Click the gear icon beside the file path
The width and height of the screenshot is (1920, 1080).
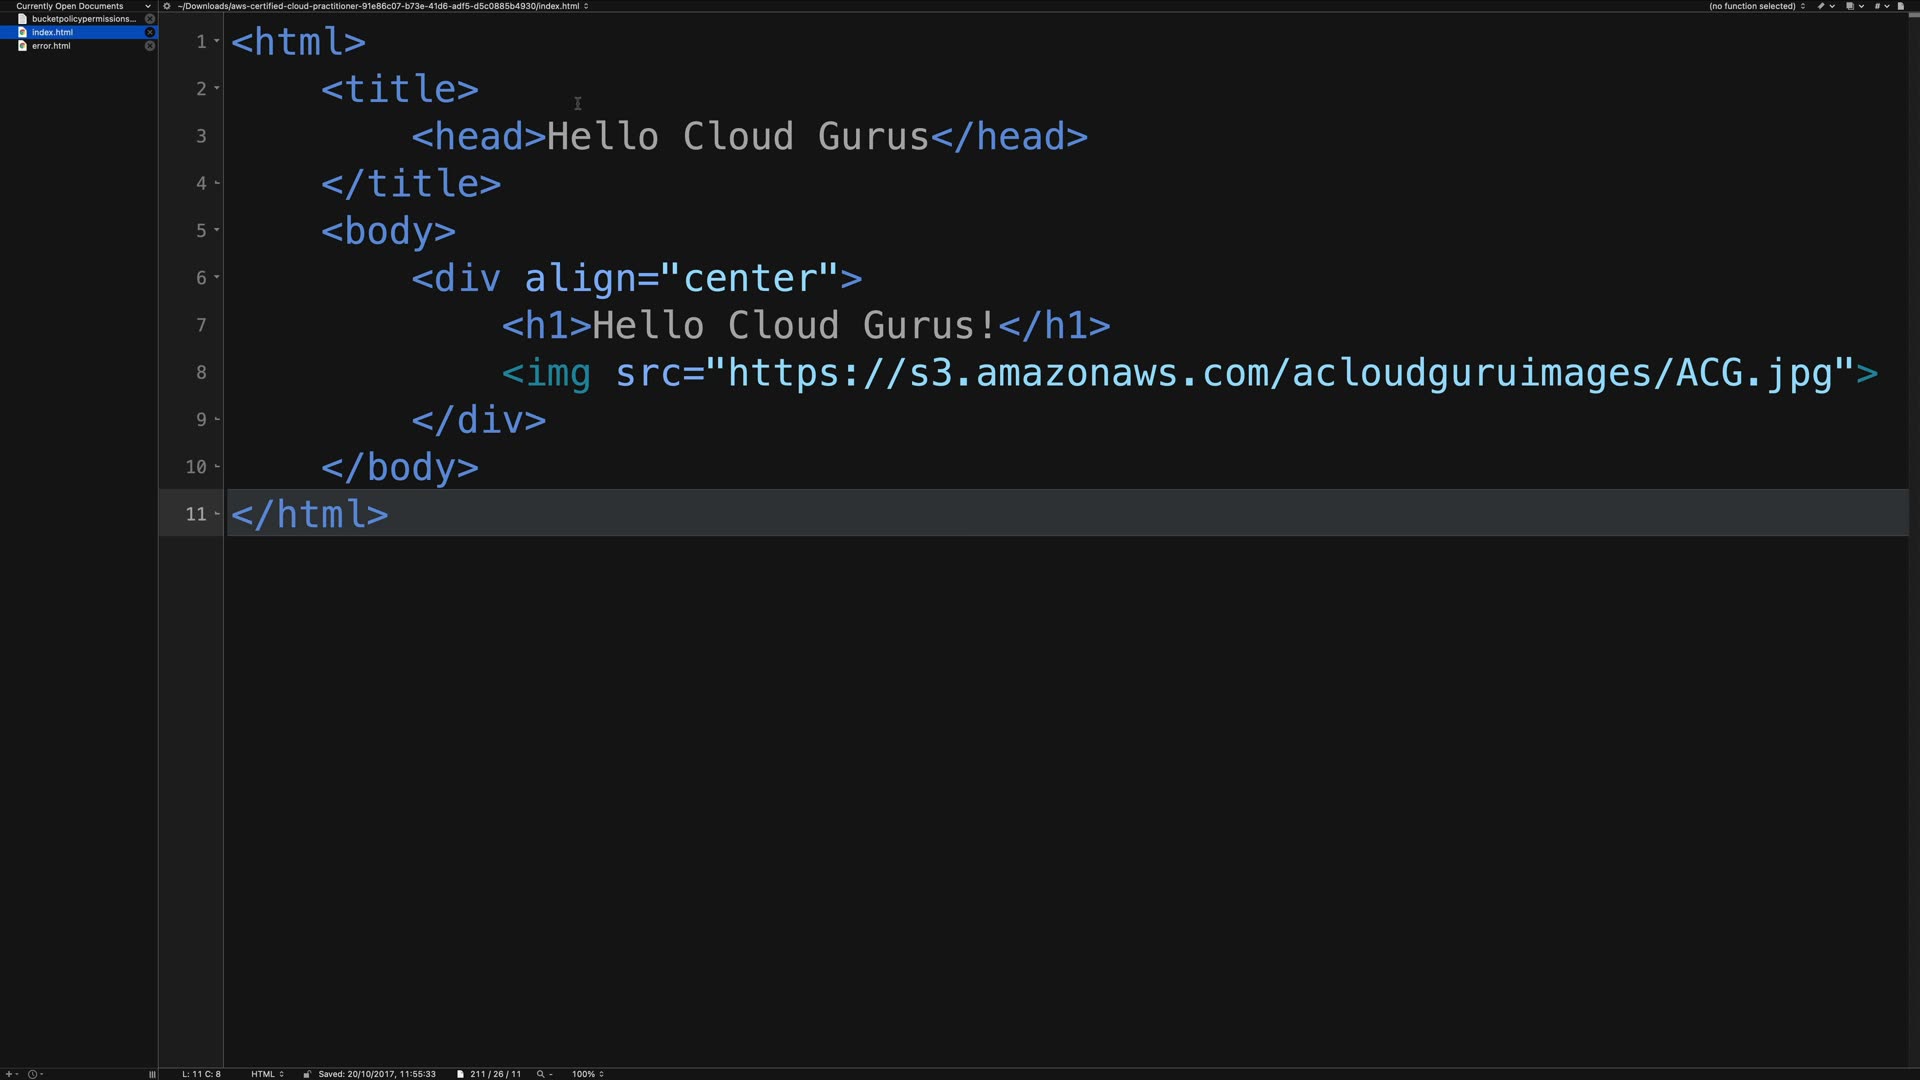point(167,6)
